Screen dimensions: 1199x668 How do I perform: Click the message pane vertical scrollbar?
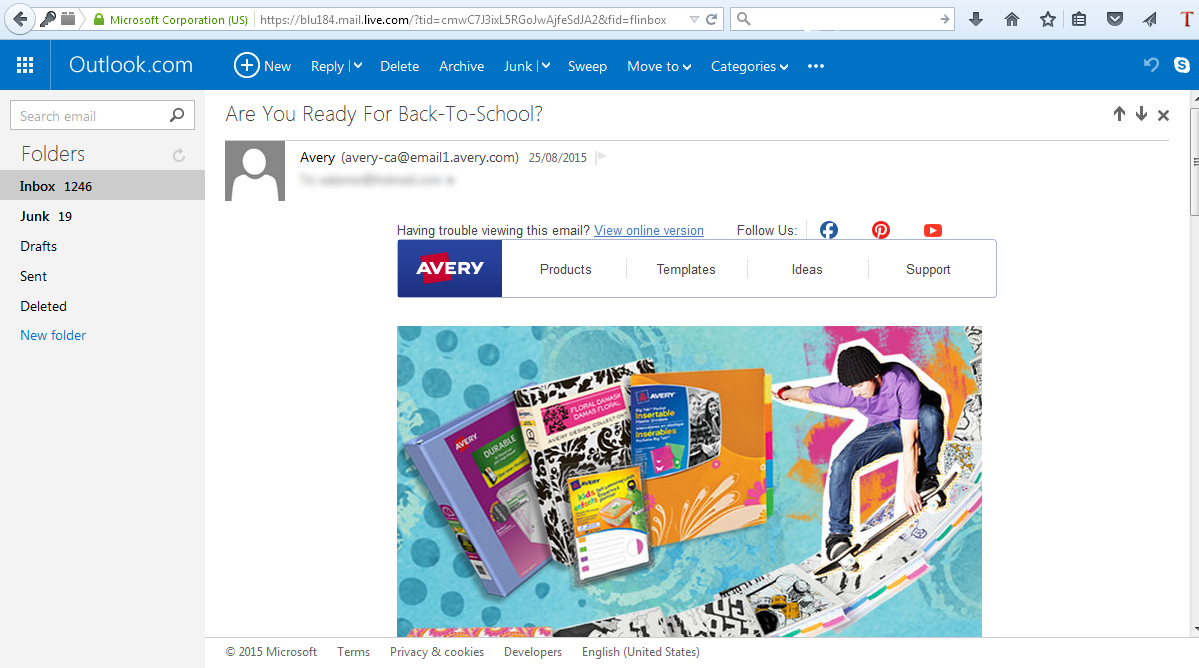click(1194, 162)
